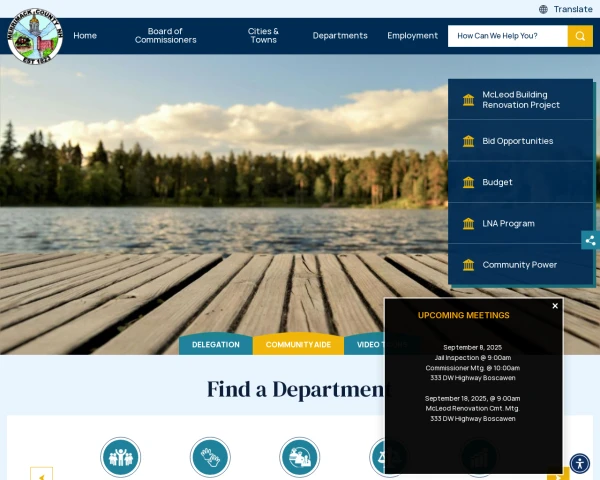Click the Commissioner Mtg. @ 10:00am text
Screen dimensions: 600x480
click(472, 368)
